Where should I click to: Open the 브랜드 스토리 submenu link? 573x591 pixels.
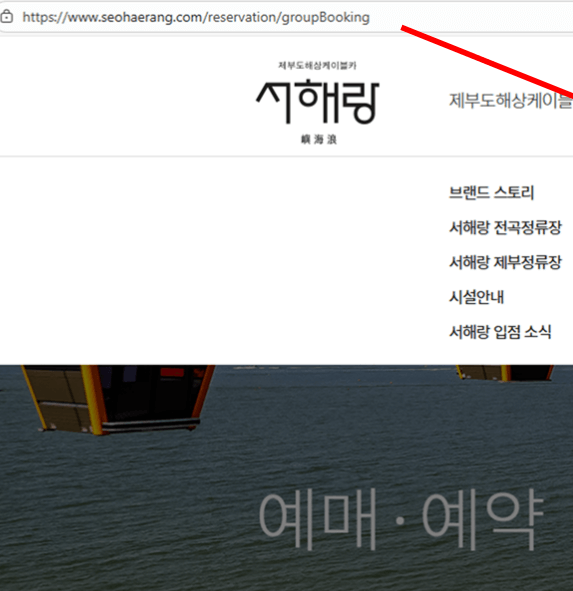491,192
